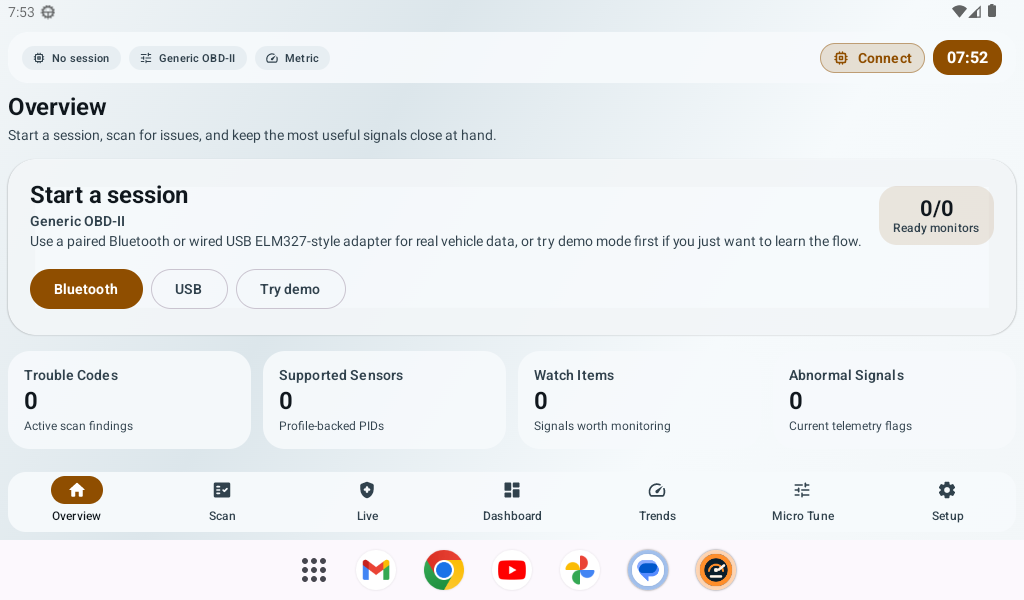This screenshot has height=600, width=1024.
Task: Choose the Bluetooth connection option
Action: coord(86,288)
